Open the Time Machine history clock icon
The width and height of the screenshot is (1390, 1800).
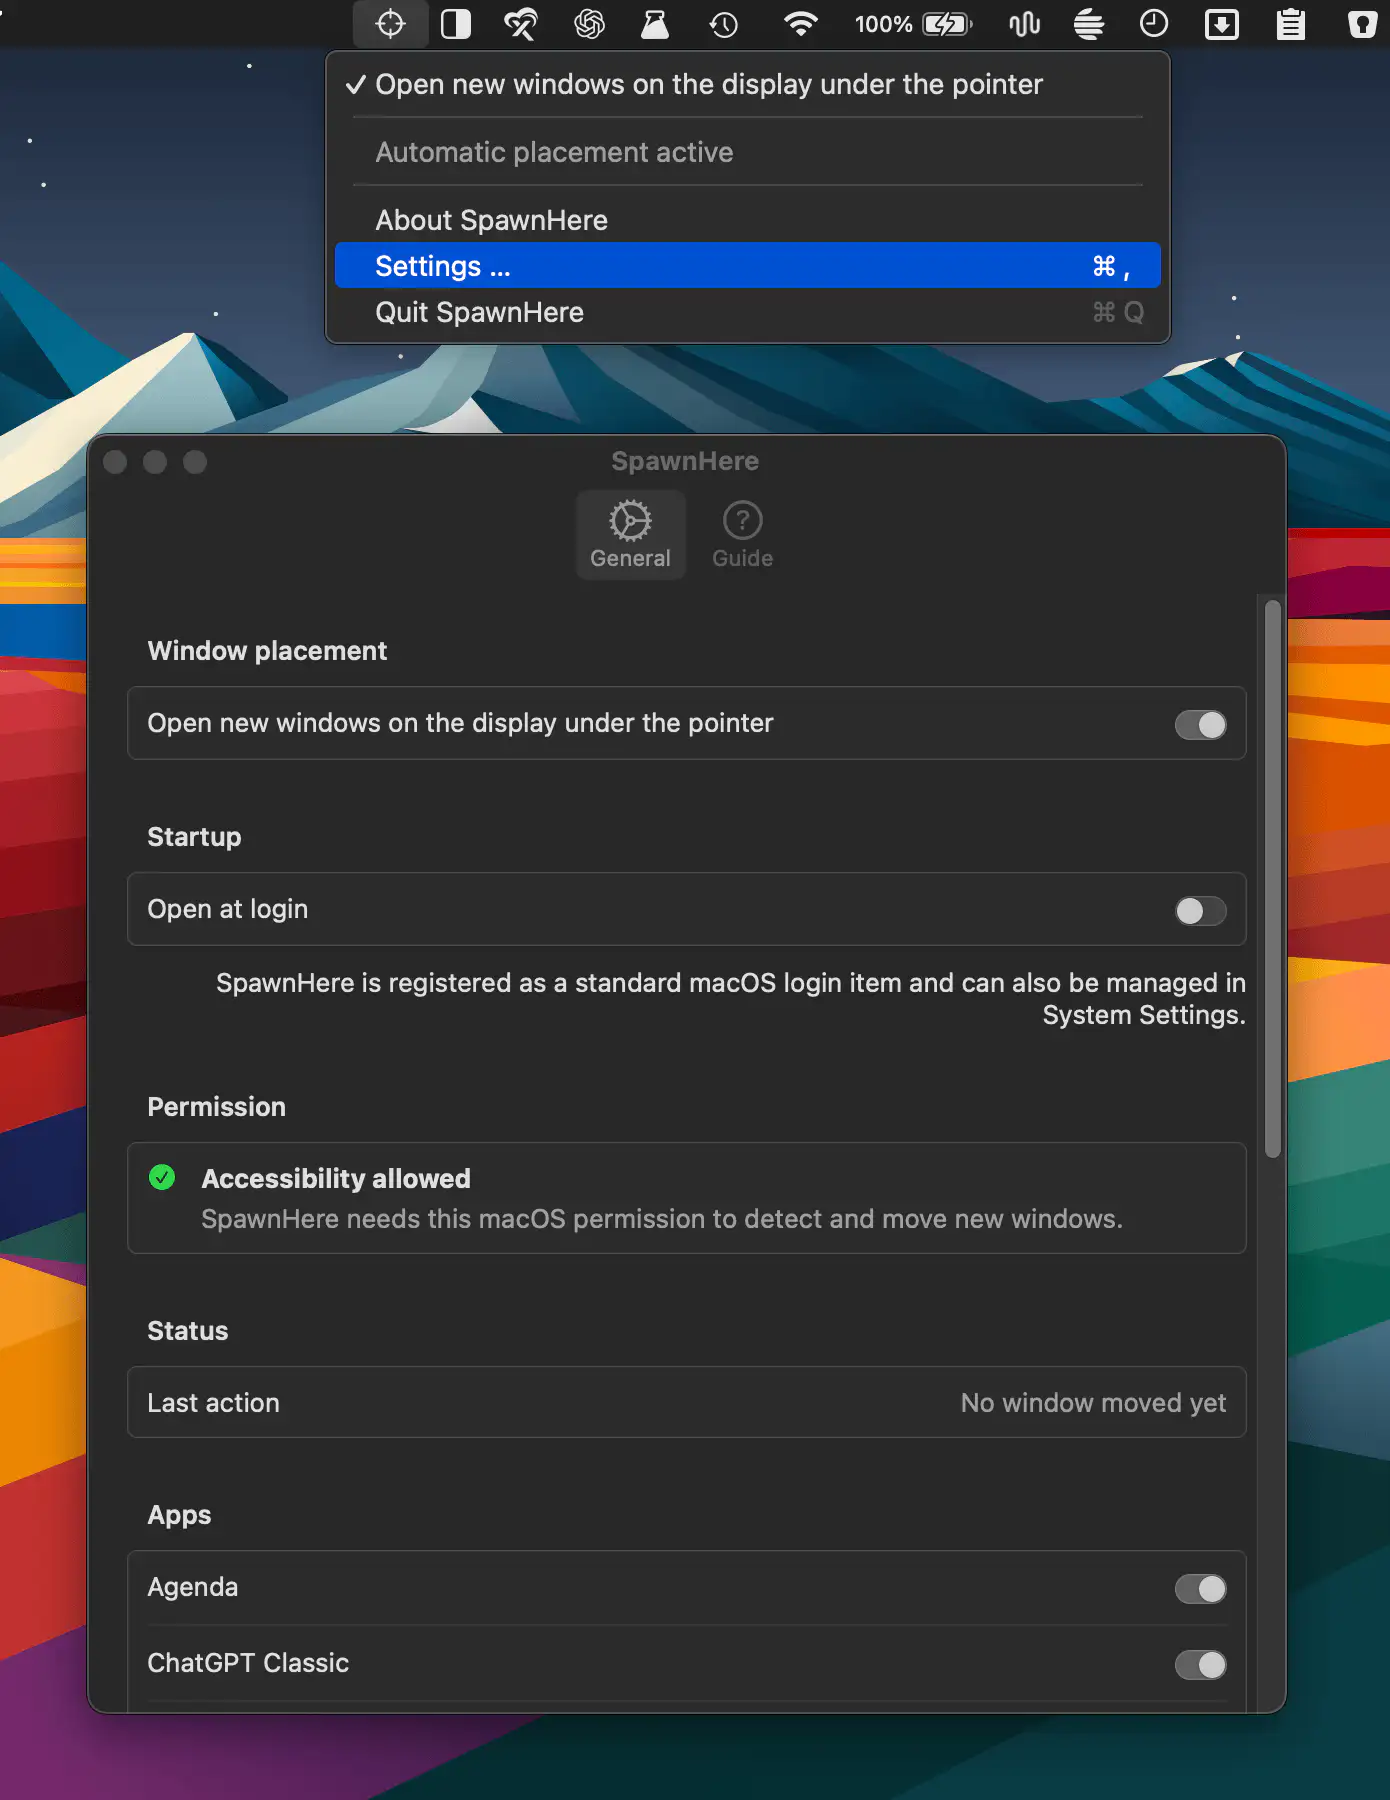[723, 24]
